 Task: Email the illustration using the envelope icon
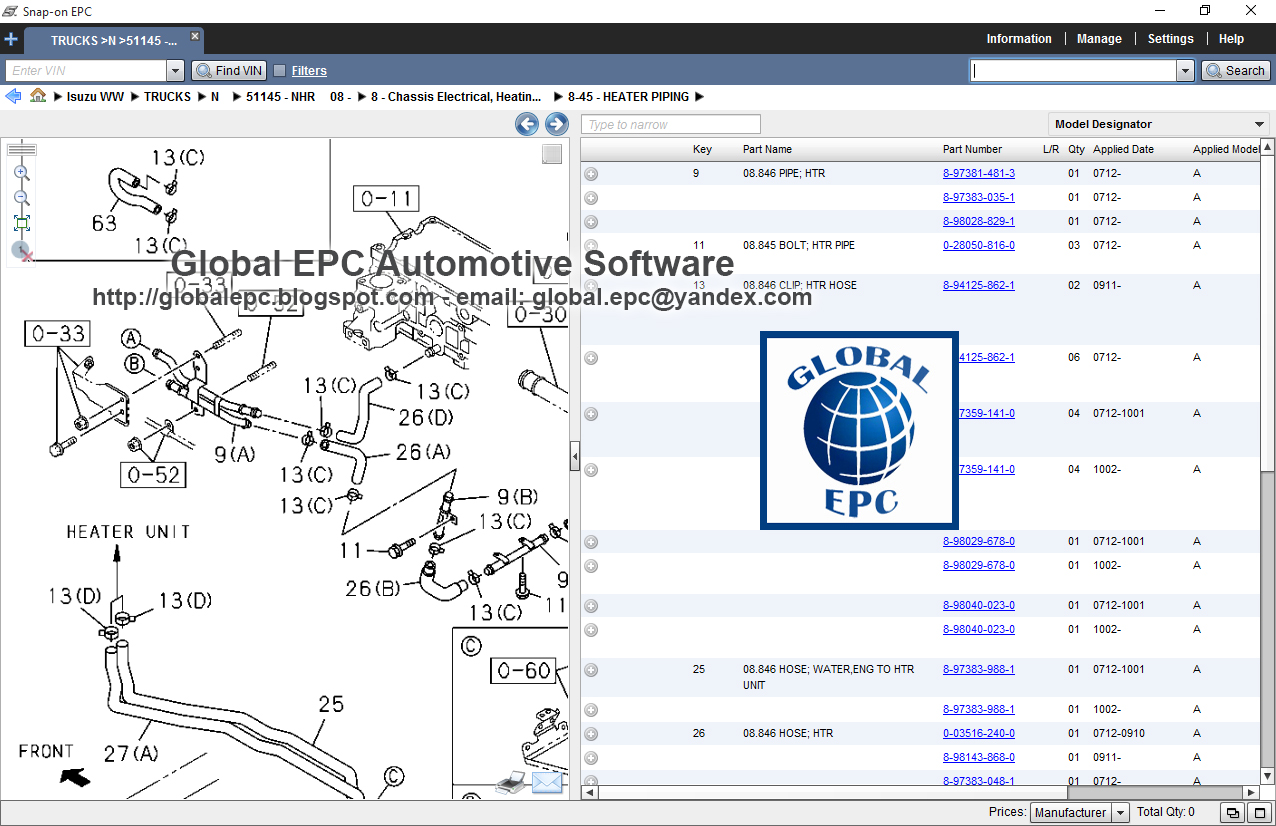pyautogui.click(x=547, y=783)
